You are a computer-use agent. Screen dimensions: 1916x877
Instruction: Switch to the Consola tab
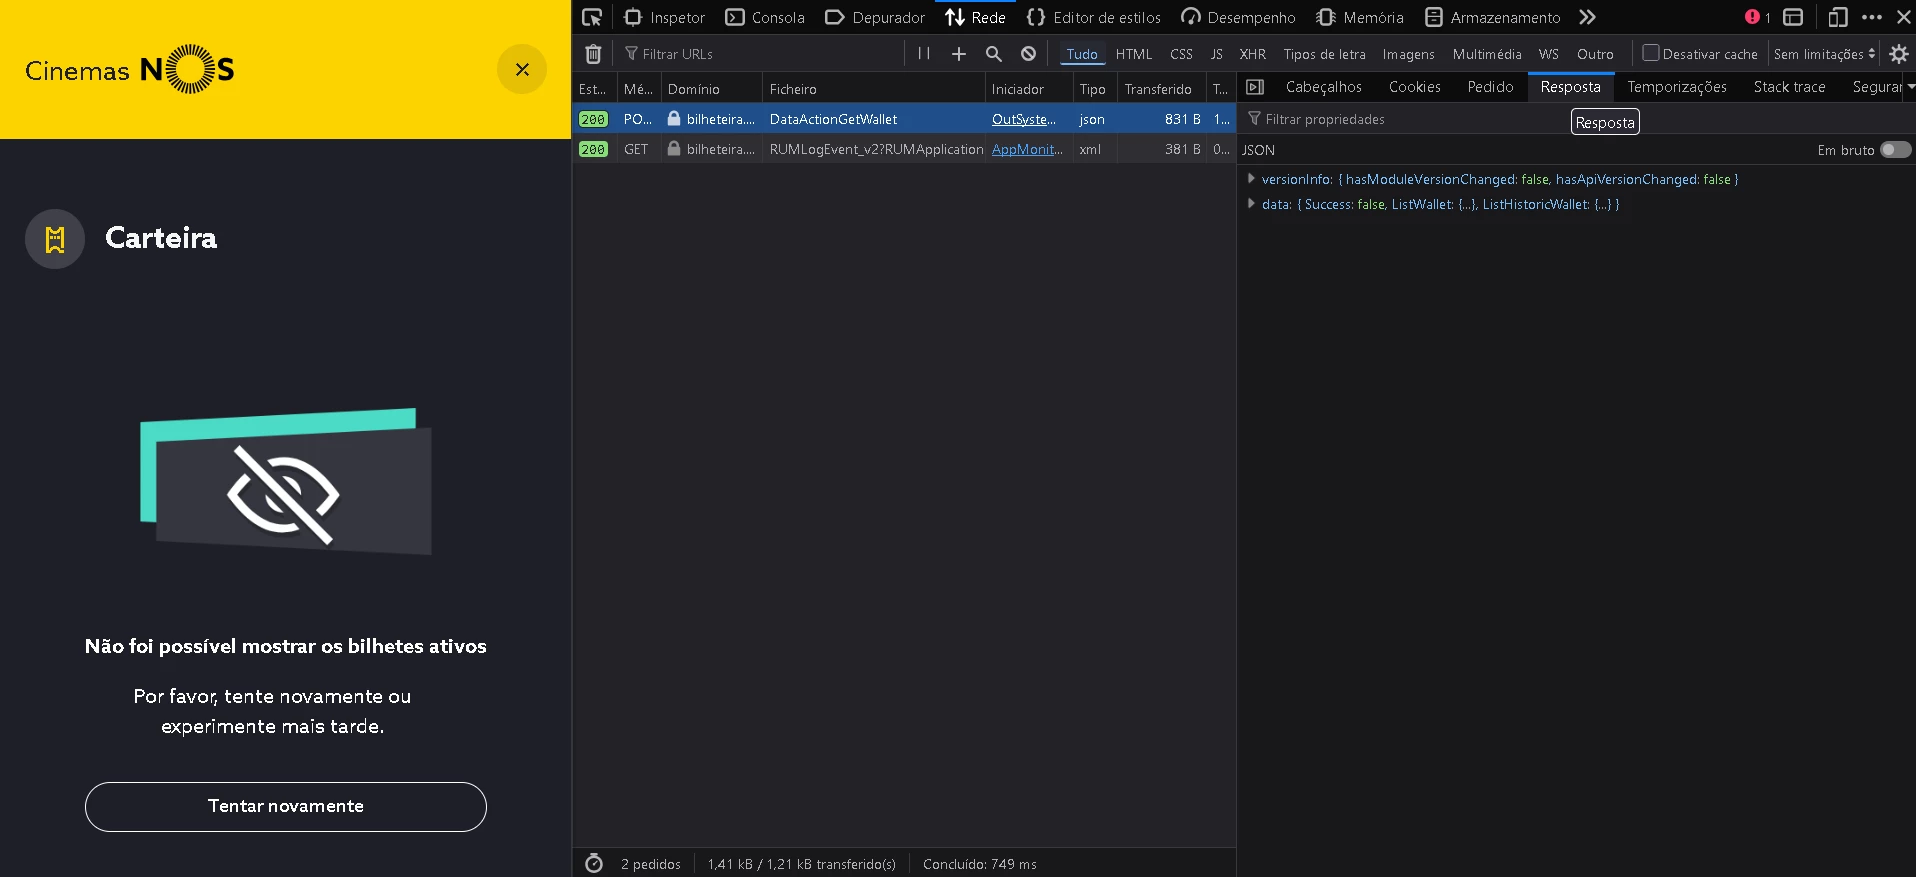(x=765, y=18)
